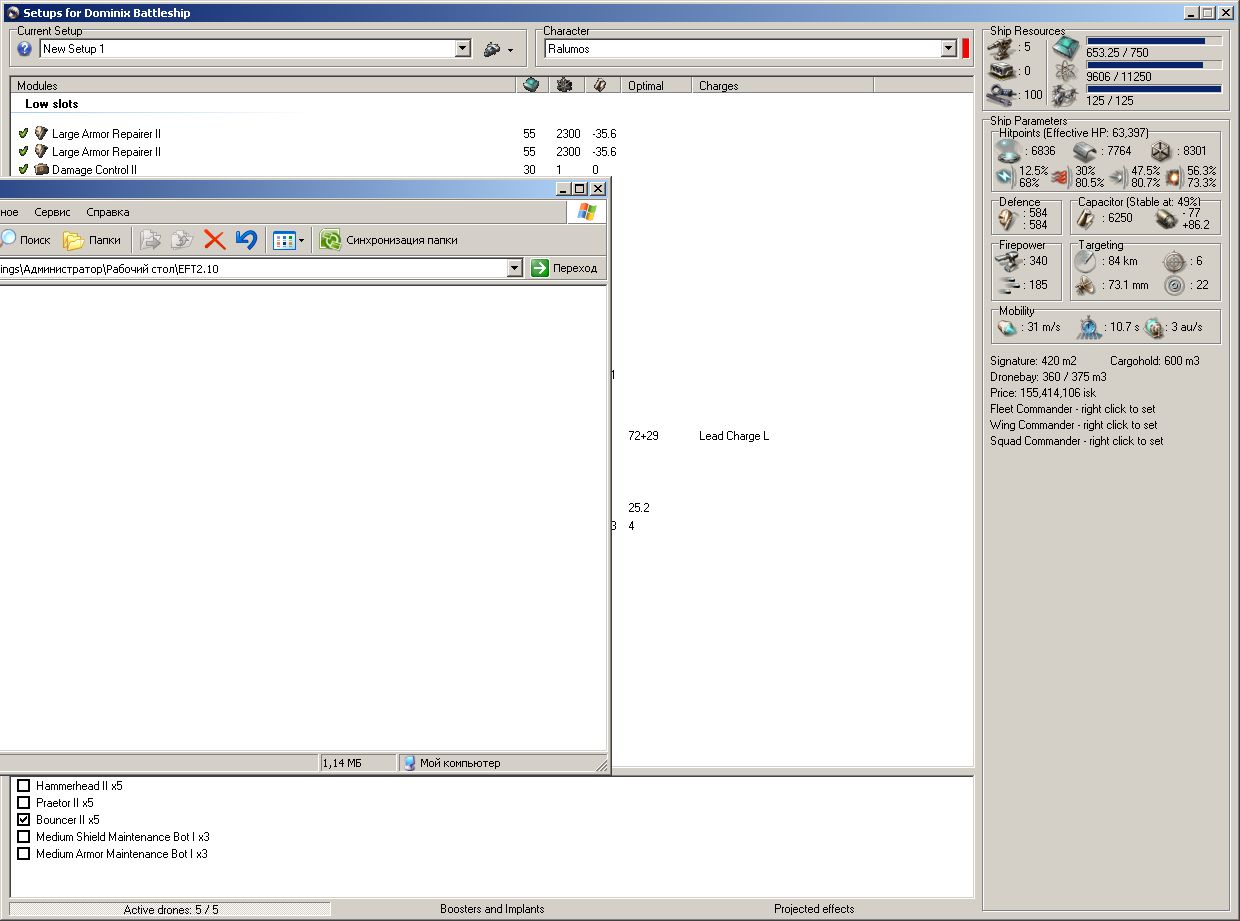The image size is (1240, 921).
Task: Click the powergrid icon beside 9606 / 11250
Action: pos(1066,72)
